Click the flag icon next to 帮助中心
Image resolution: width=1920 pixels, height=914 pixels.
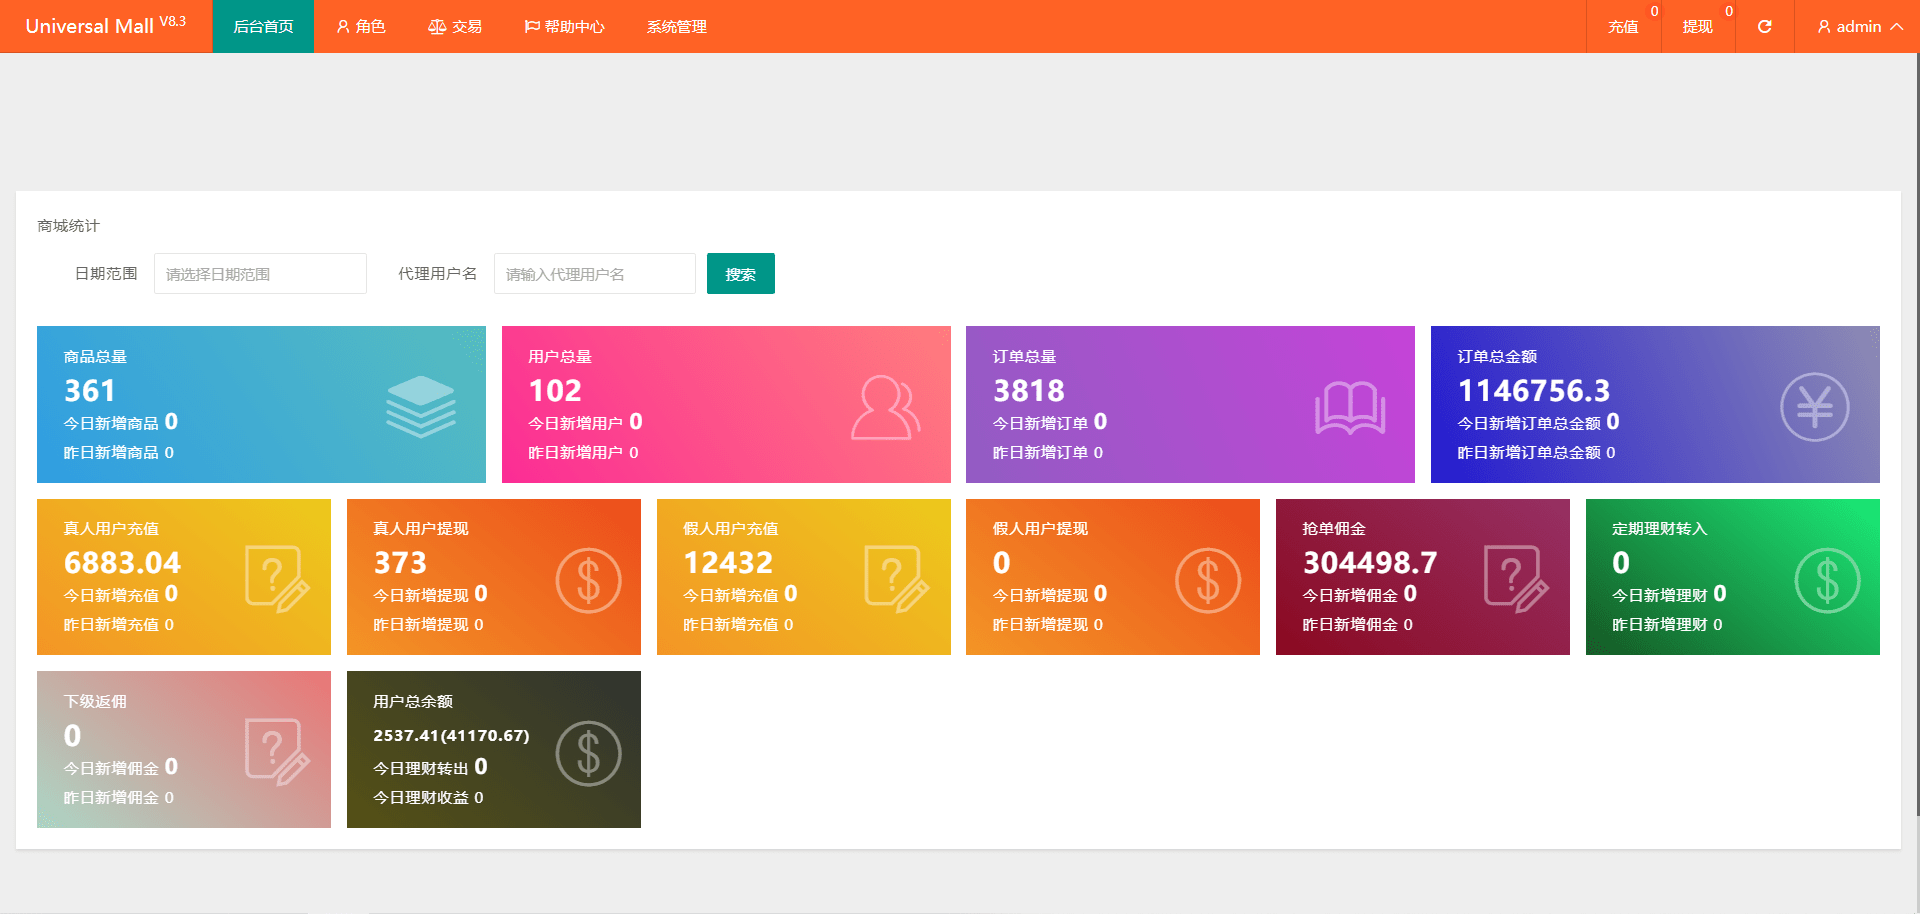point(531,27)
